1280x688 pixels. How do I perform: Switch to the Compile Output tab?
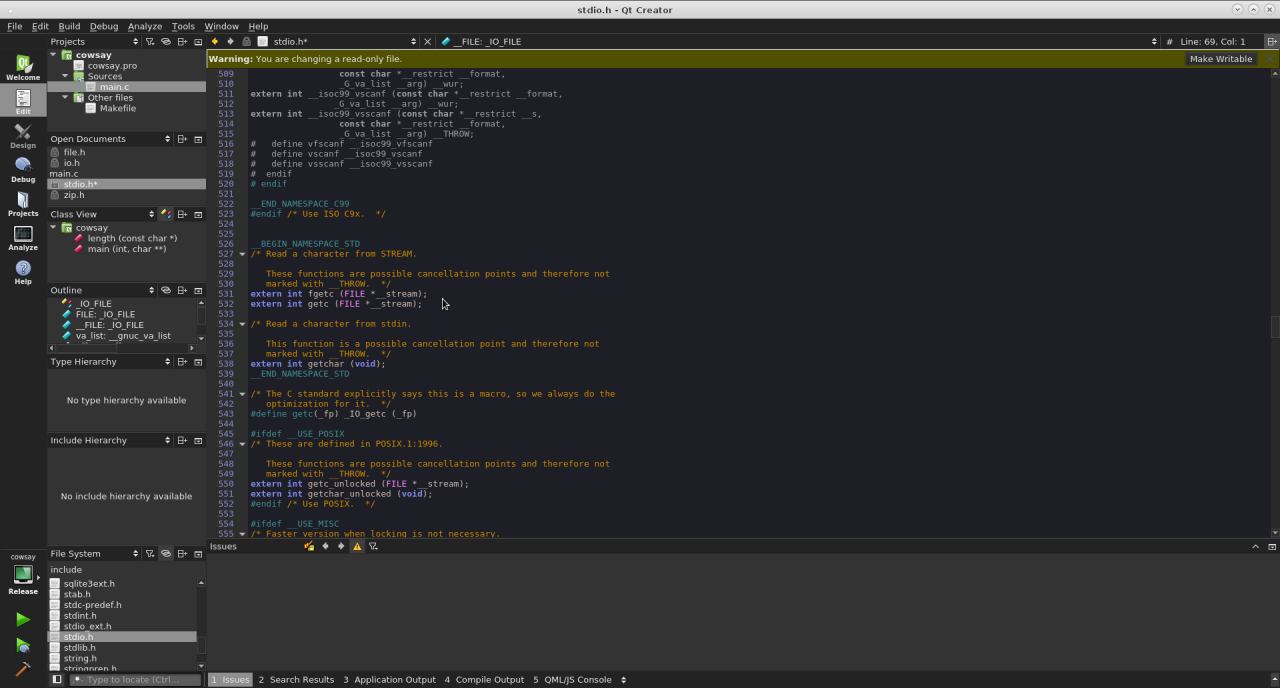[x=484, y=680]
